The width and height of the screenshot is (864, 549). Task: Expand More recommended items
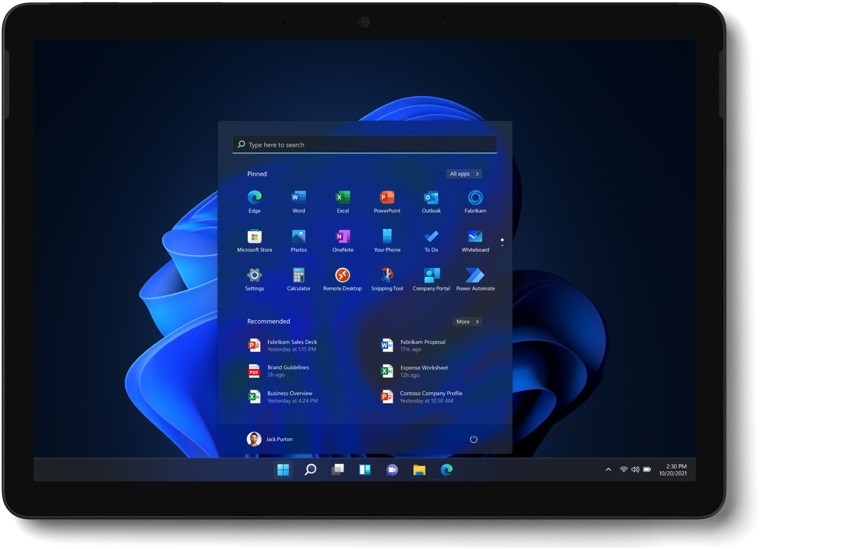(467, 321)
